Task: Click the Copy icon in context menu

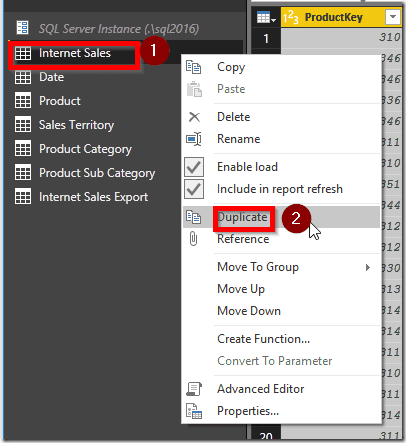Action: (194, 67)
